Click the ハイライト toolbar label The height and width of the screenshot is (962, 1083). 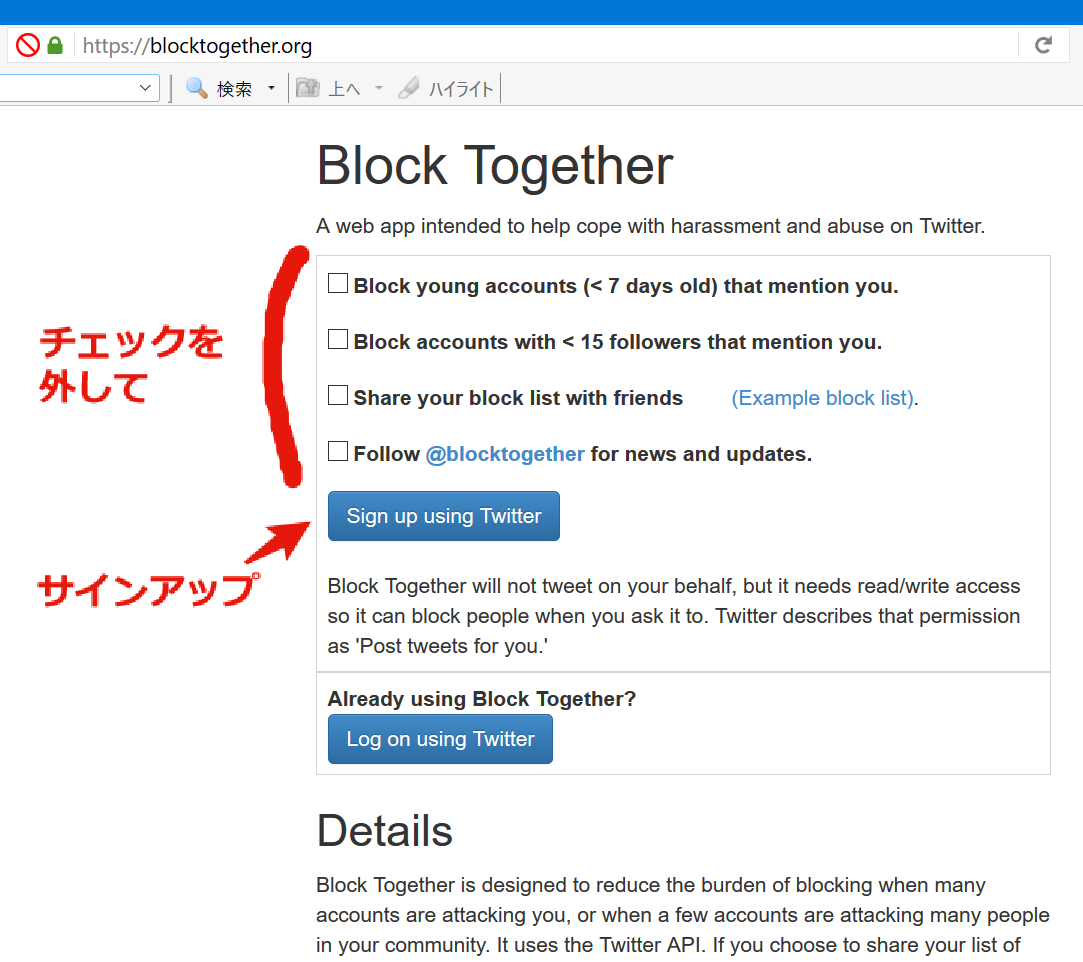(461, 89)
